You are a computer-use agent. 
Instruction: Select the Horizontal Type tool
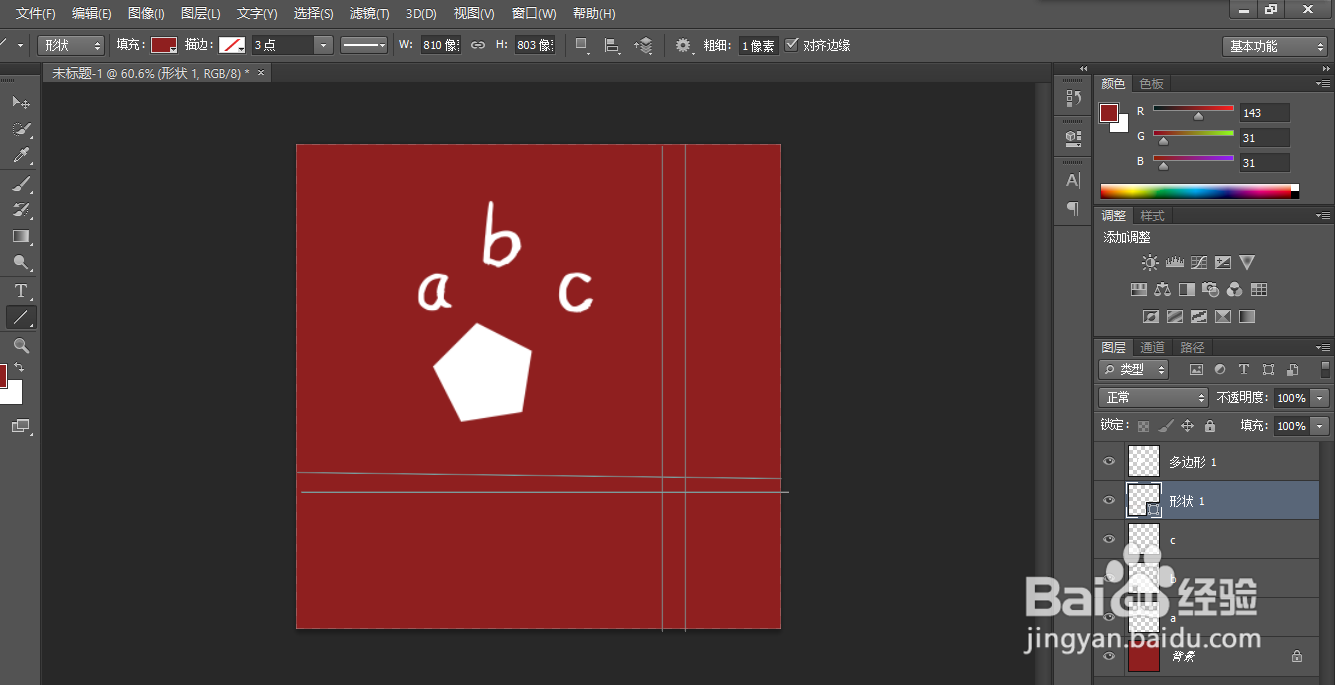tap(20, 291)
